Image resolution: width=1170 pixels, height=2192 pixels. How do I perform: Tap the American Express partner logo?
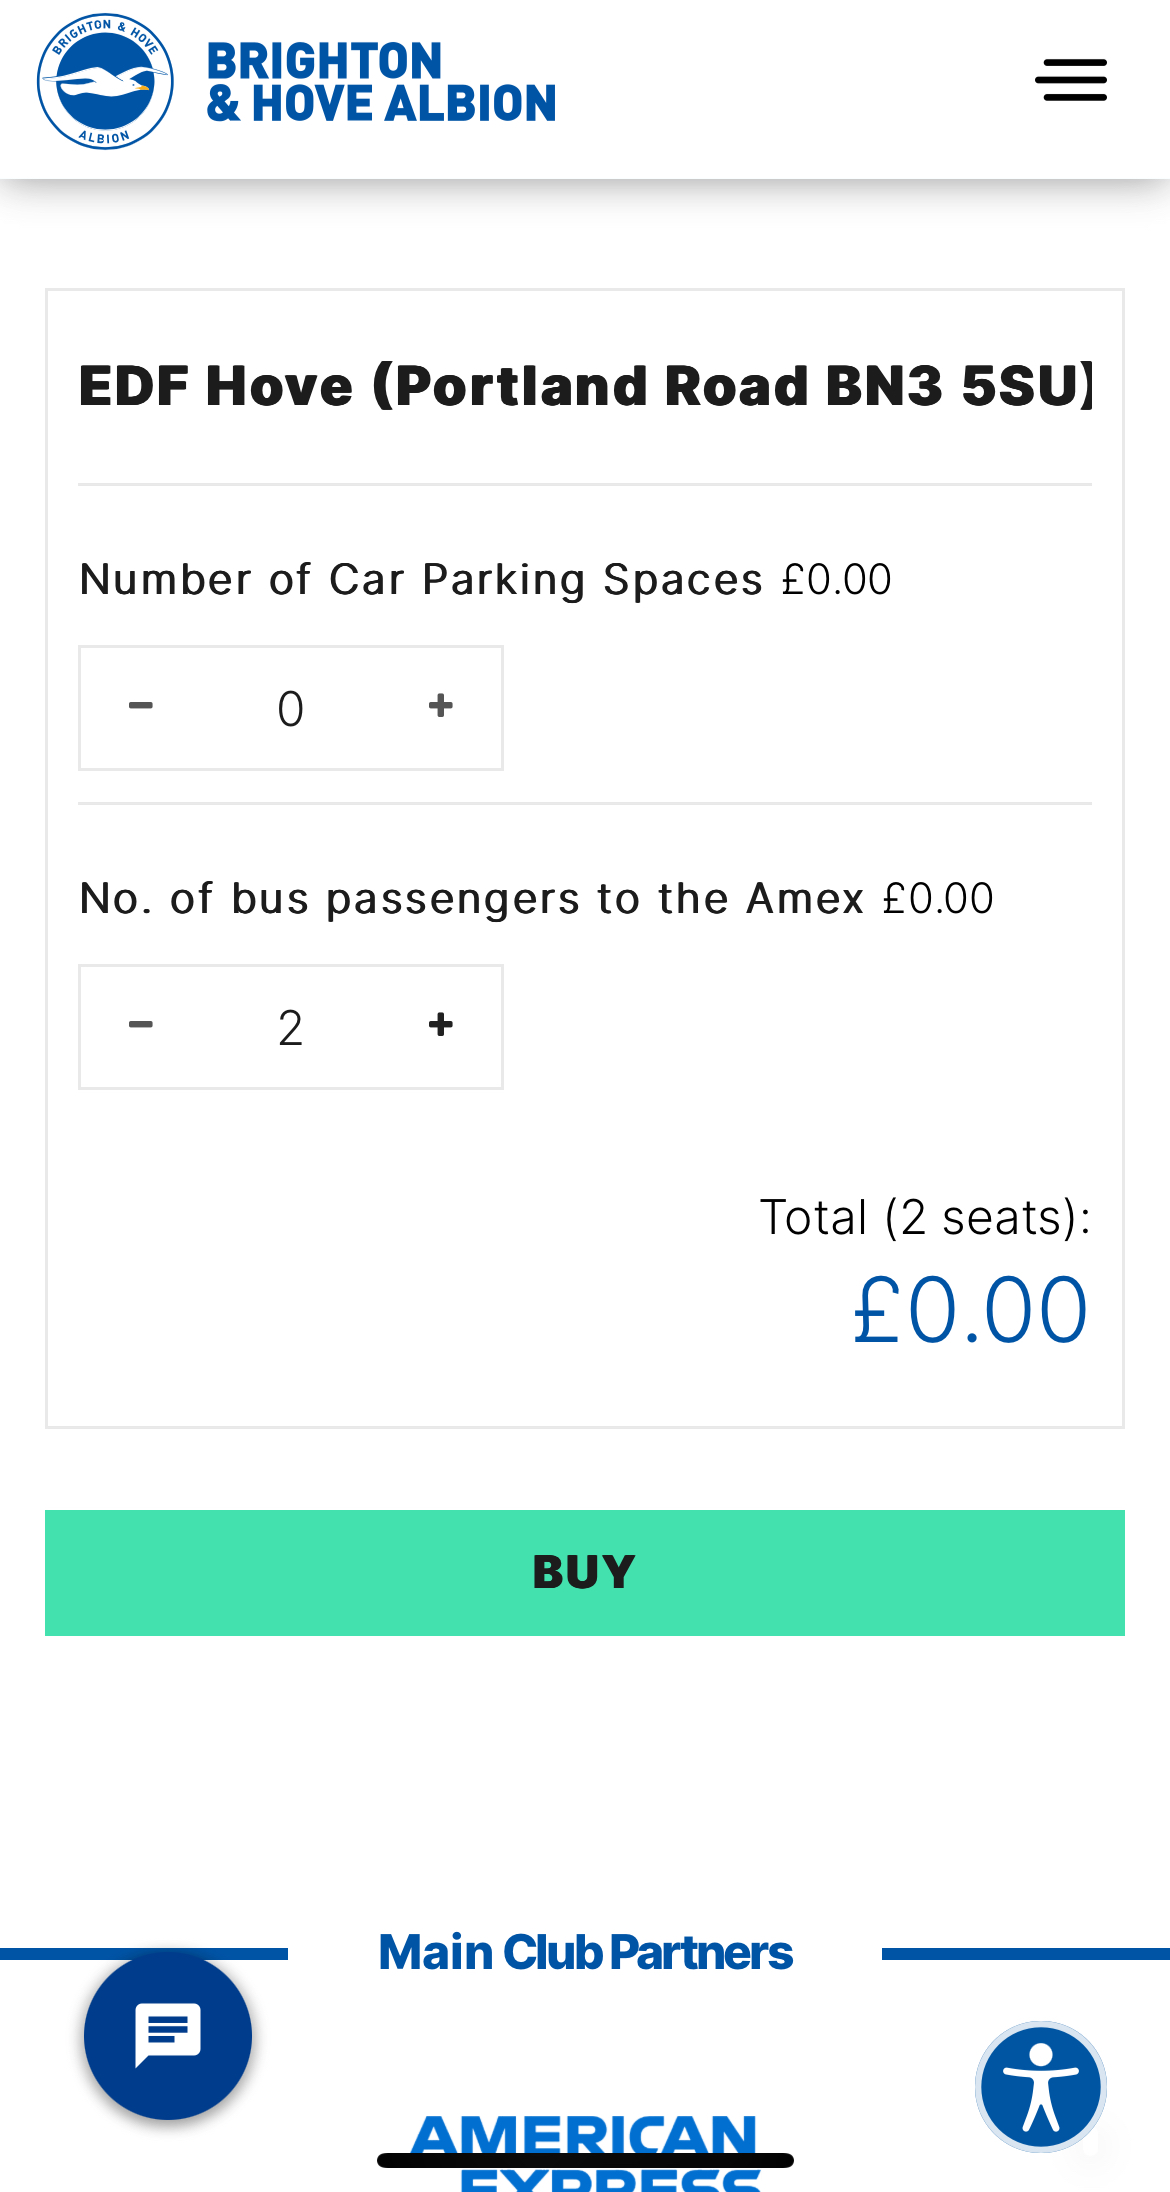[585, 2152]
